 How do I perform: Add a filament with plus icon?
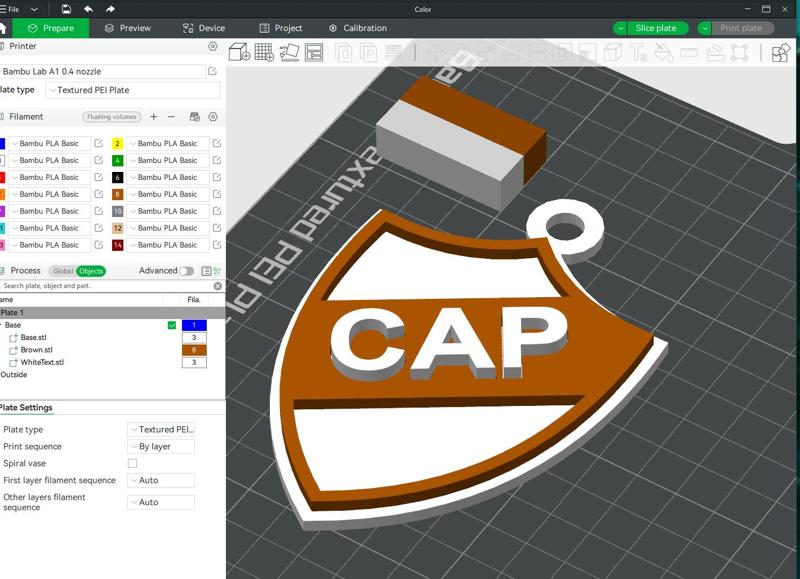pos(154,117)
